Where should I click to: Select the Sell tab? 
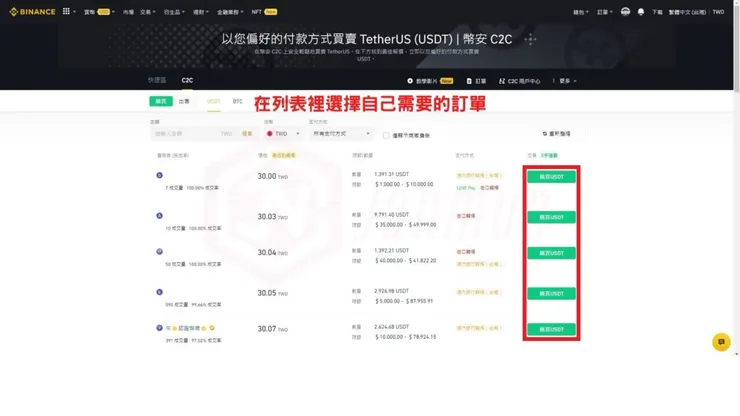184,101
